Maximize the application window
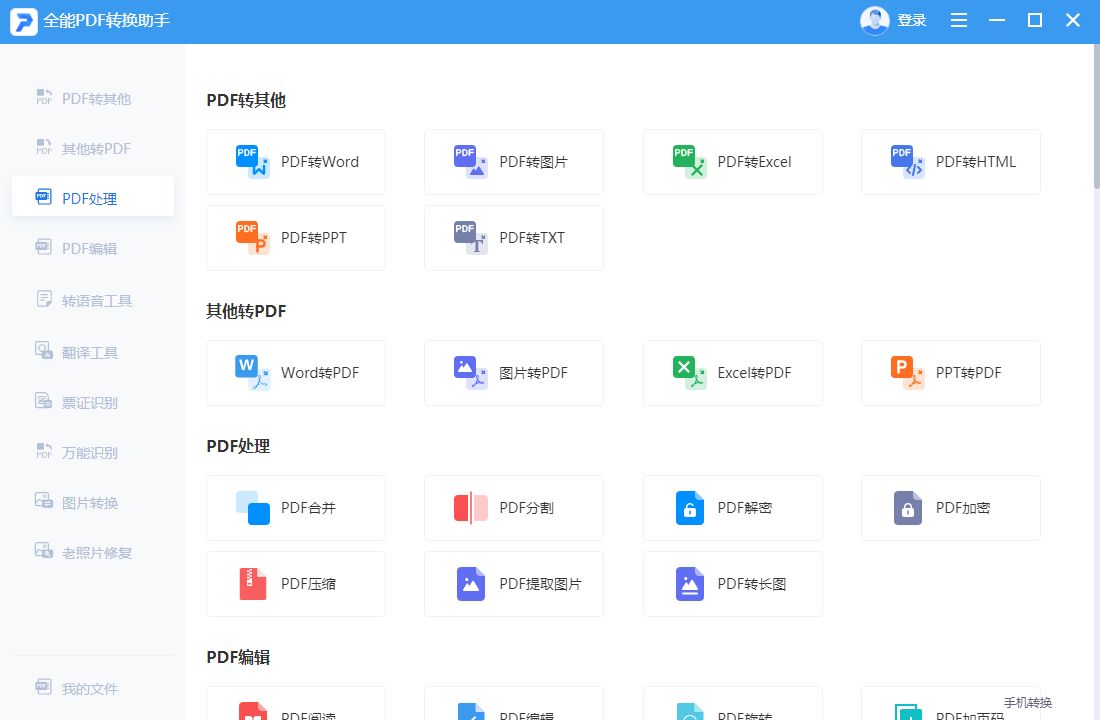 [x=1035, y=20]
